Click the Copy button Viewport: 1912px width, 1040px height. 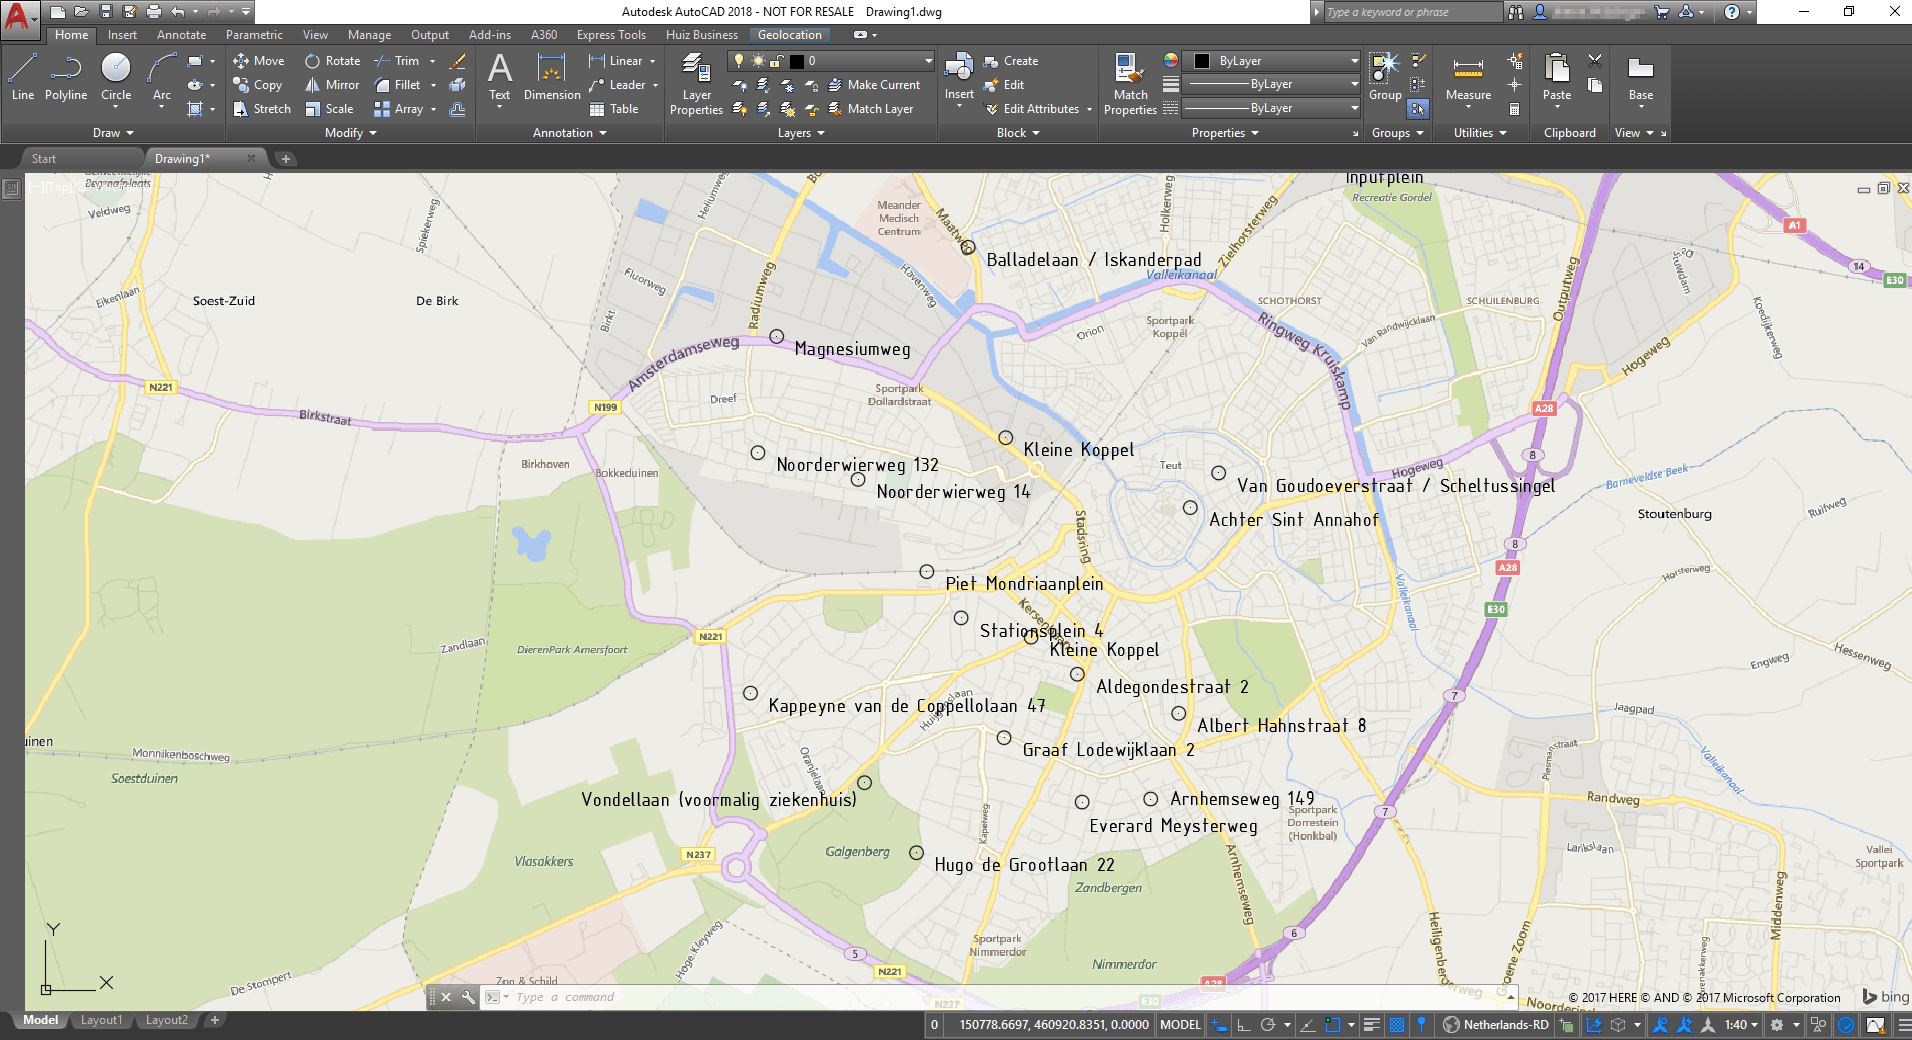pyautogui.click(x=258, y=85)
